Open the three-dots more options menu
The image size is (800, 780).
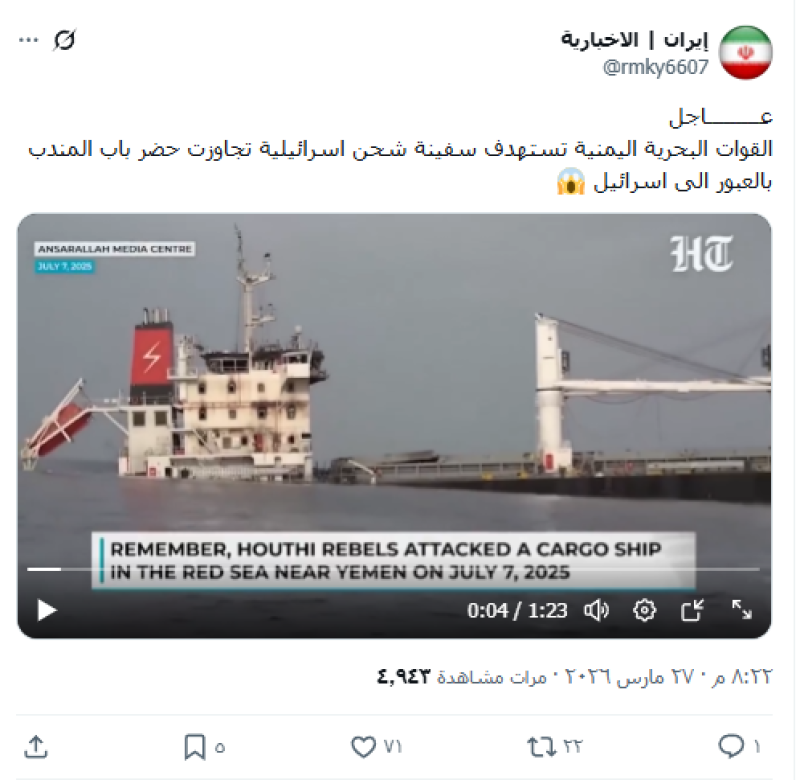29,40
